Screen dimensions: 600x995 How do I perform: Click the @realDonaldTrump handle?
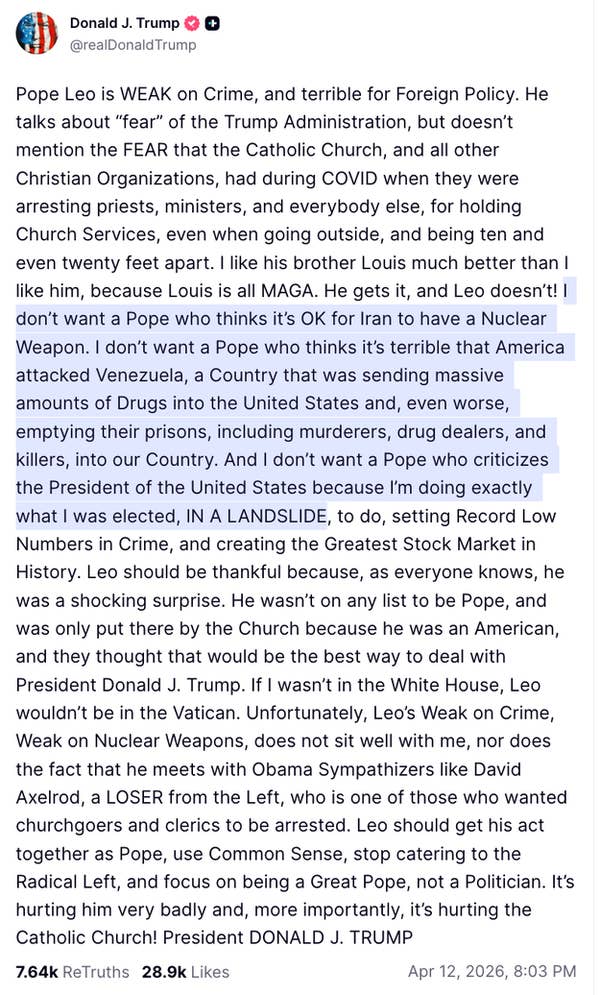pyautogui.click(x=132, y=45)
